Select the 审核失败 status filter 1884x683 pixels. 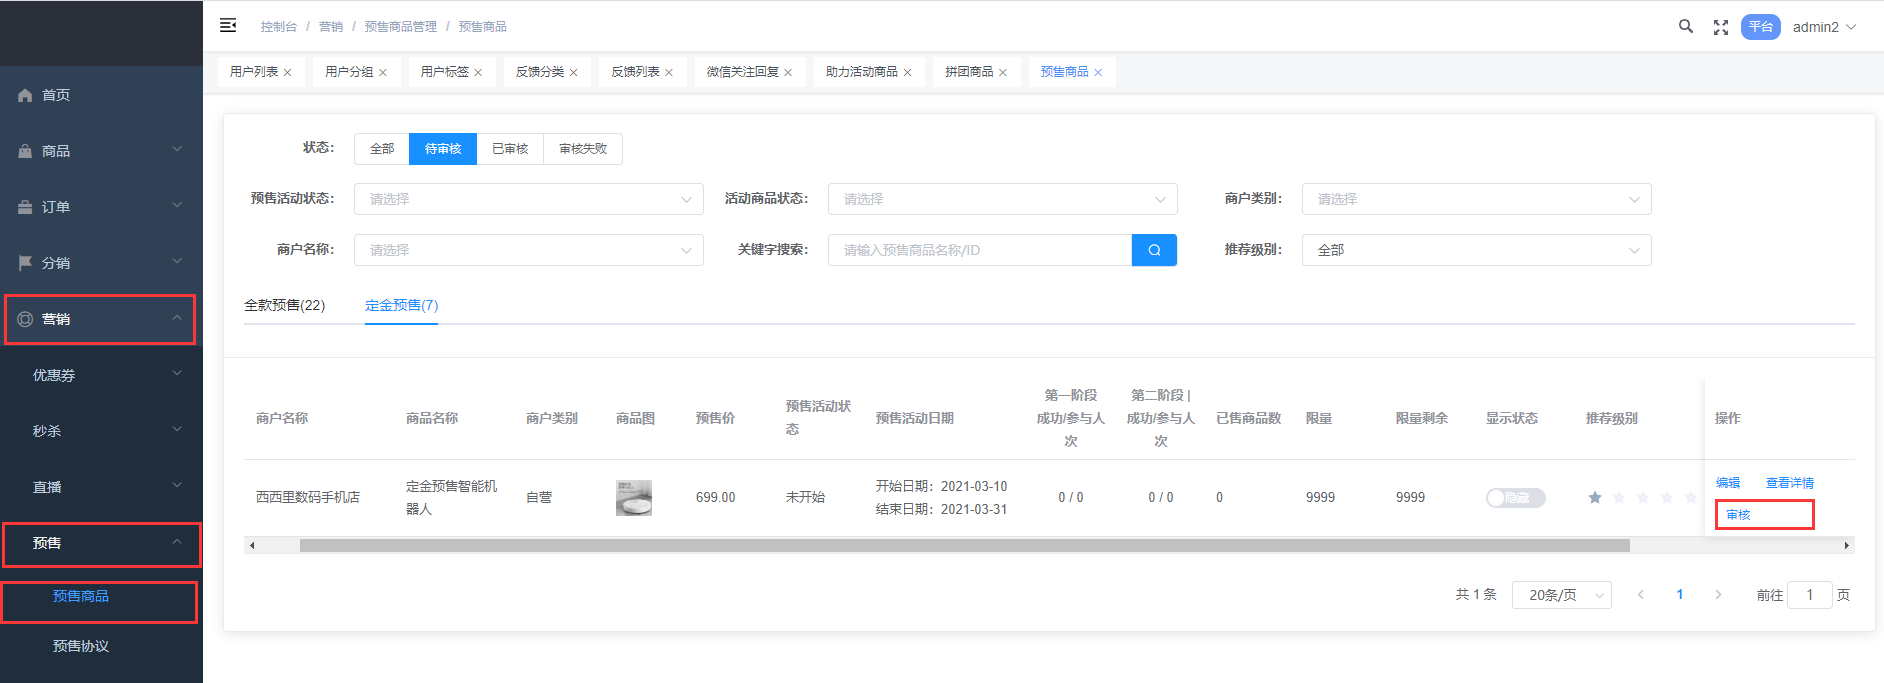click(583, 149)
